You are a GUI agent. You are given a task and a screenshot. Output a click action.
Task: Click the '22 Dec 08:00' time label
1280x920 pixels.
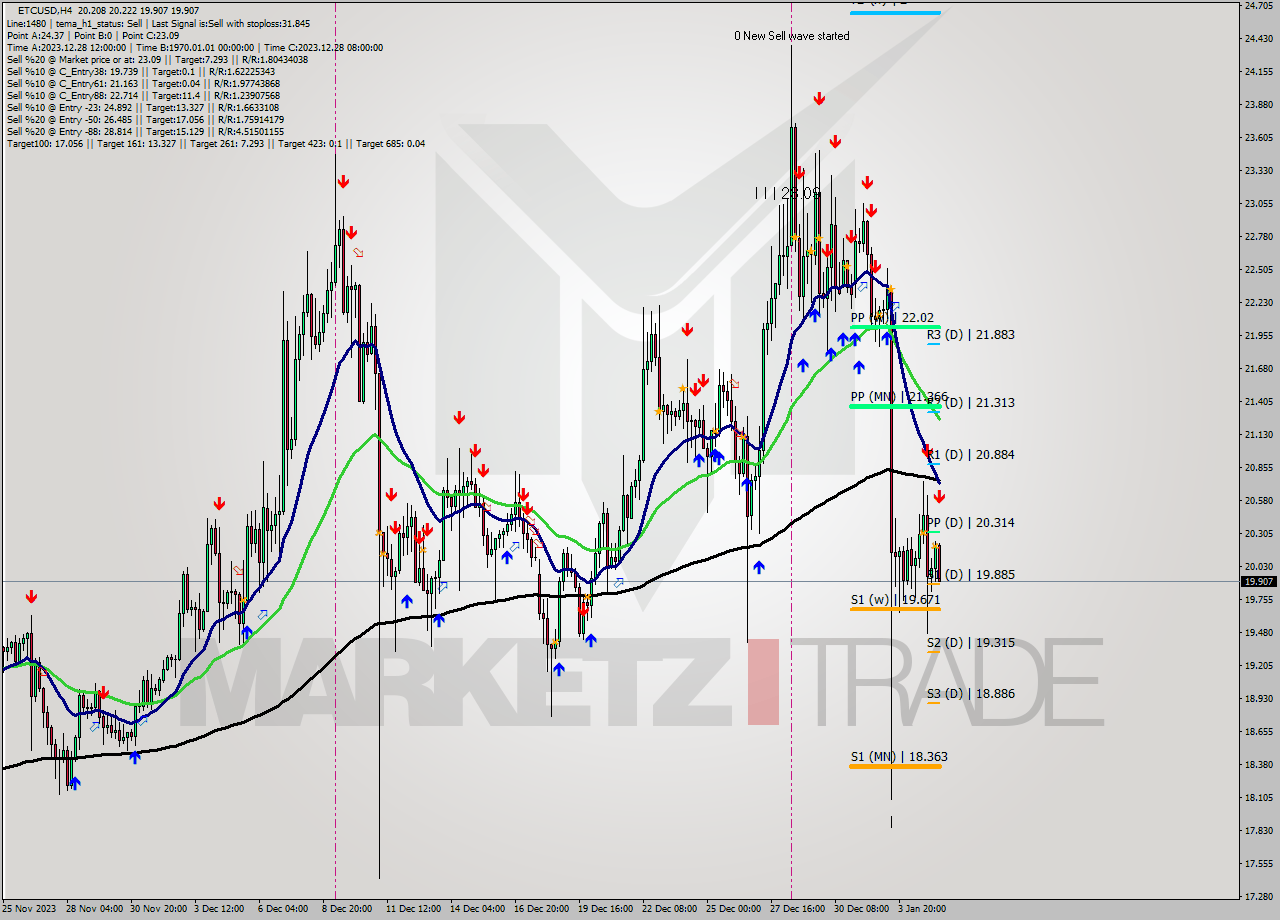coord(669,909)
